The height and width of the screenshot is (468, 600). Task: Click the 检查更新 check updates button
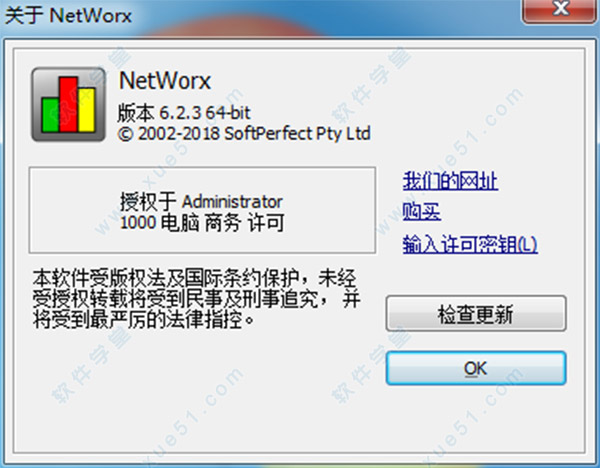(476, 313)
